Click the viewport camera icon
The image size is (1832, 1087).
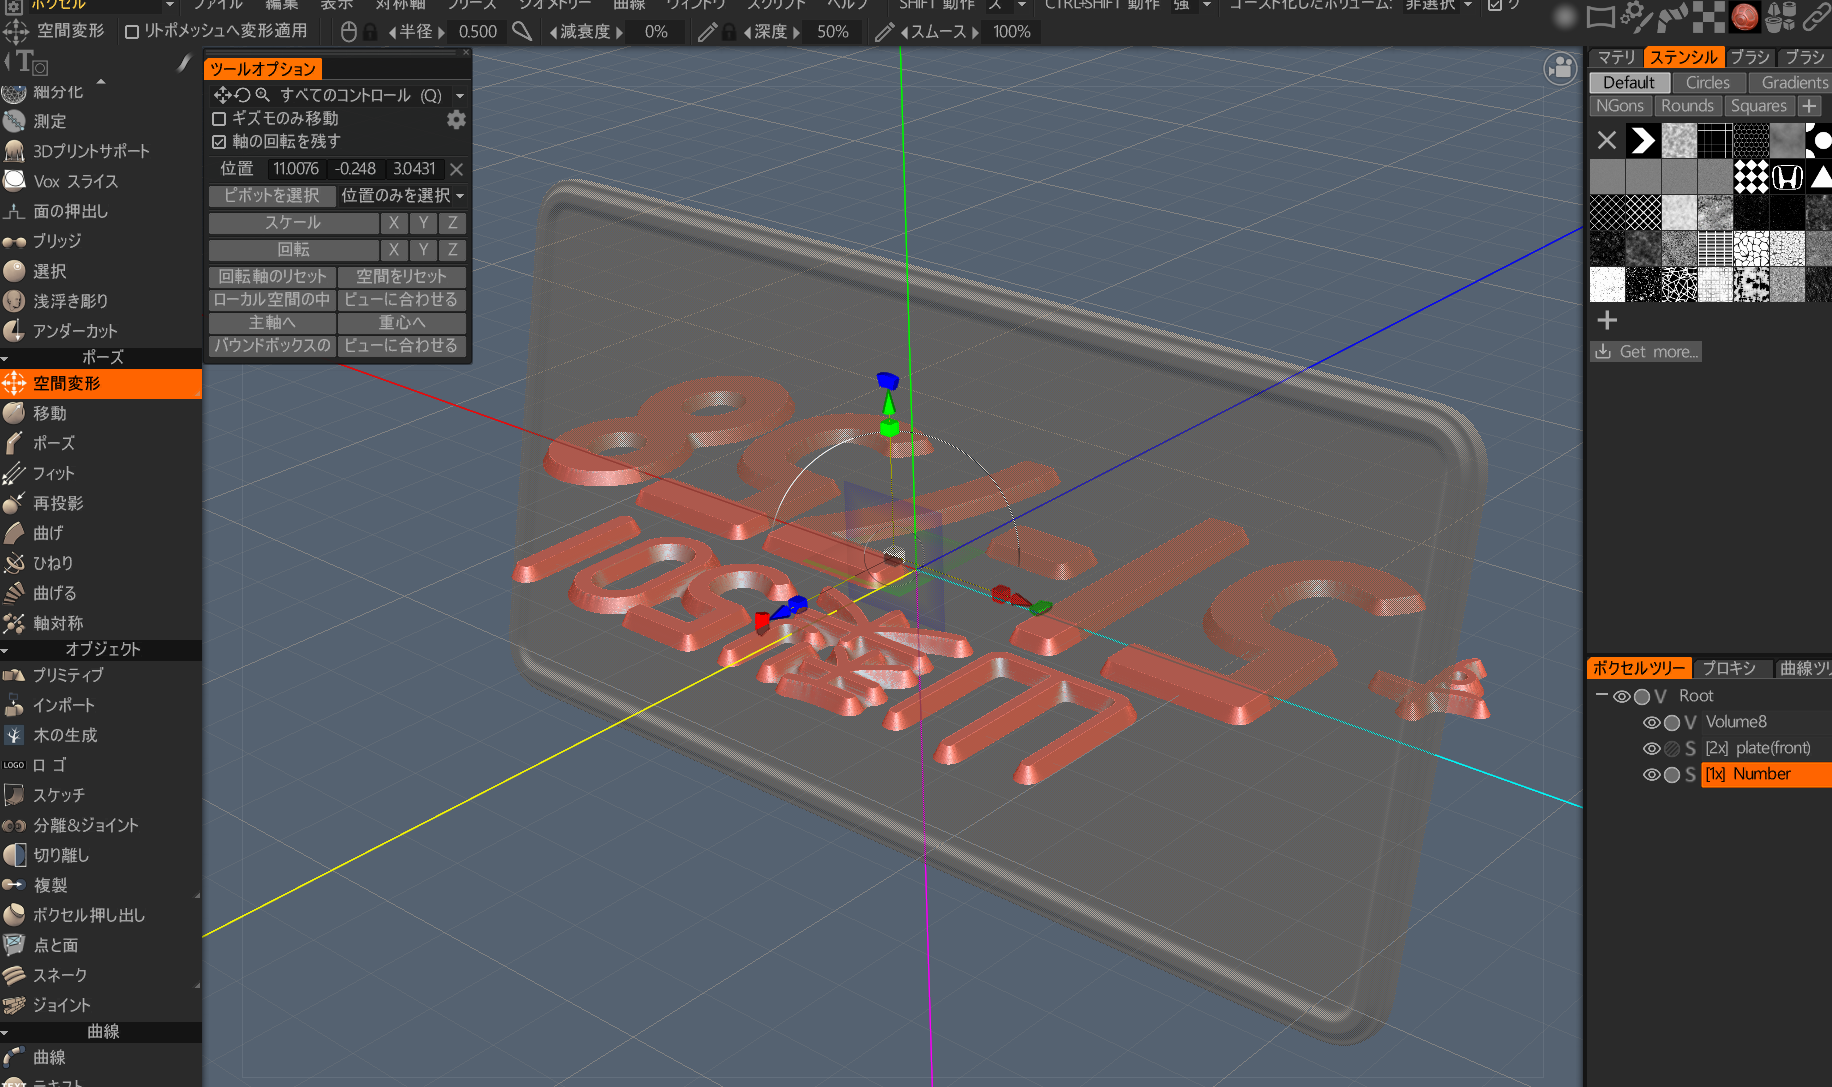click(1560, 69)
